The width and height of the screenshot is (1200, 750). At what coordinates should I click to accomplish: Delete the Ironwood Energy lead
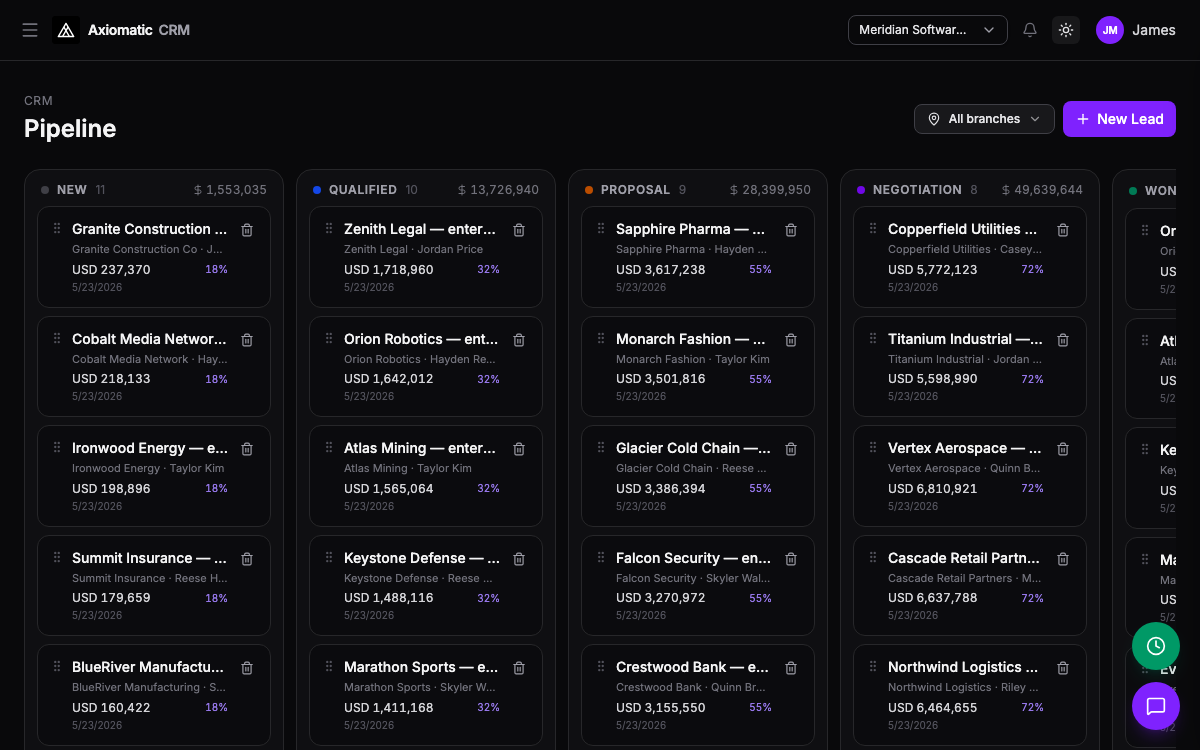point(247,449)
